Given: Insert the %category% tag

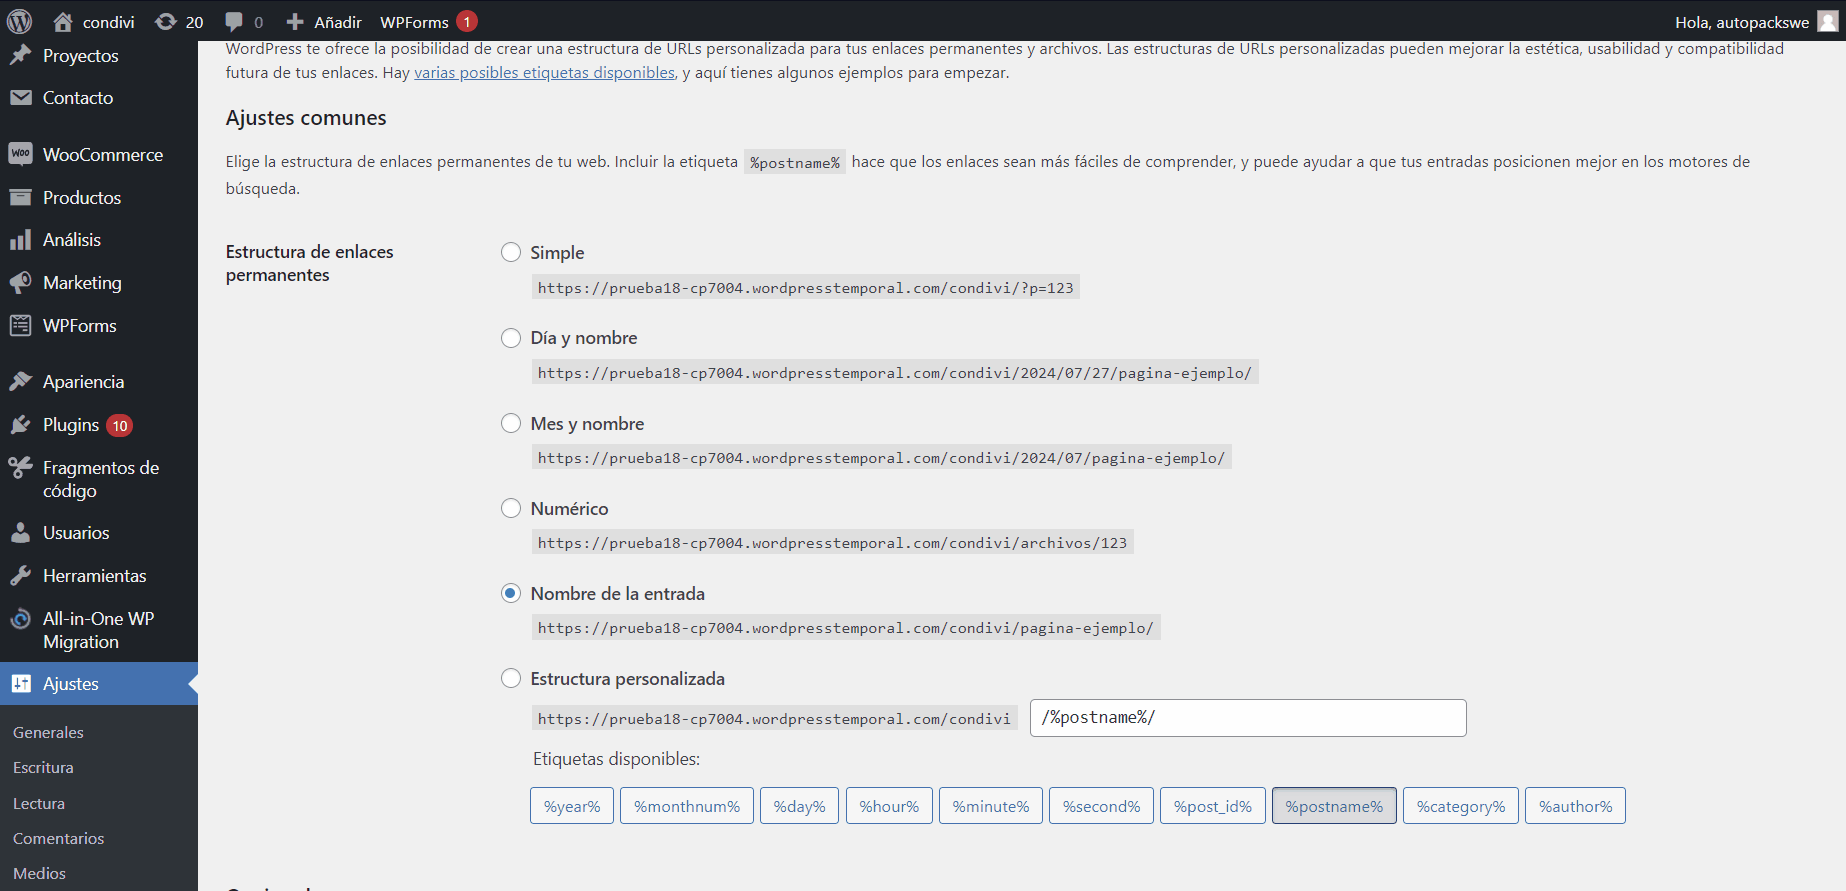Looking at the screenshot, I should pyautogui.click(x=1460, y=806).
